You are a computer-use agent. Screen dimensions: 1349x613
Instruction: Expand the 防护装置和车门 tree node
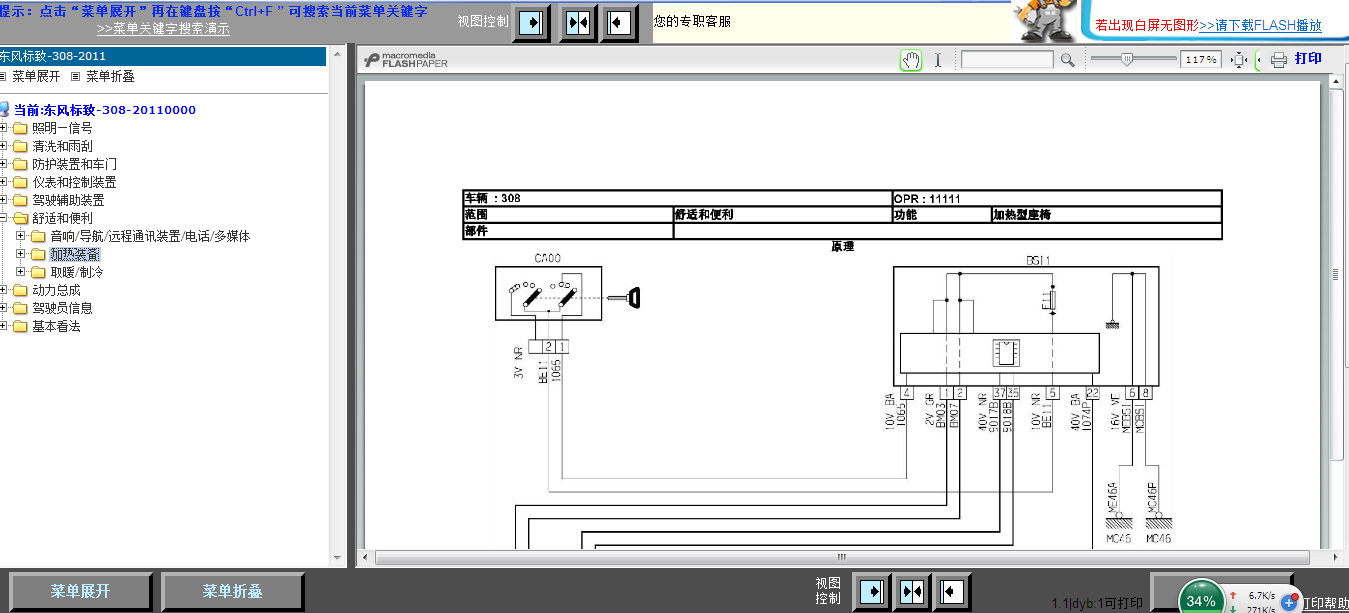pyautogui.click(x=4, y=164)
